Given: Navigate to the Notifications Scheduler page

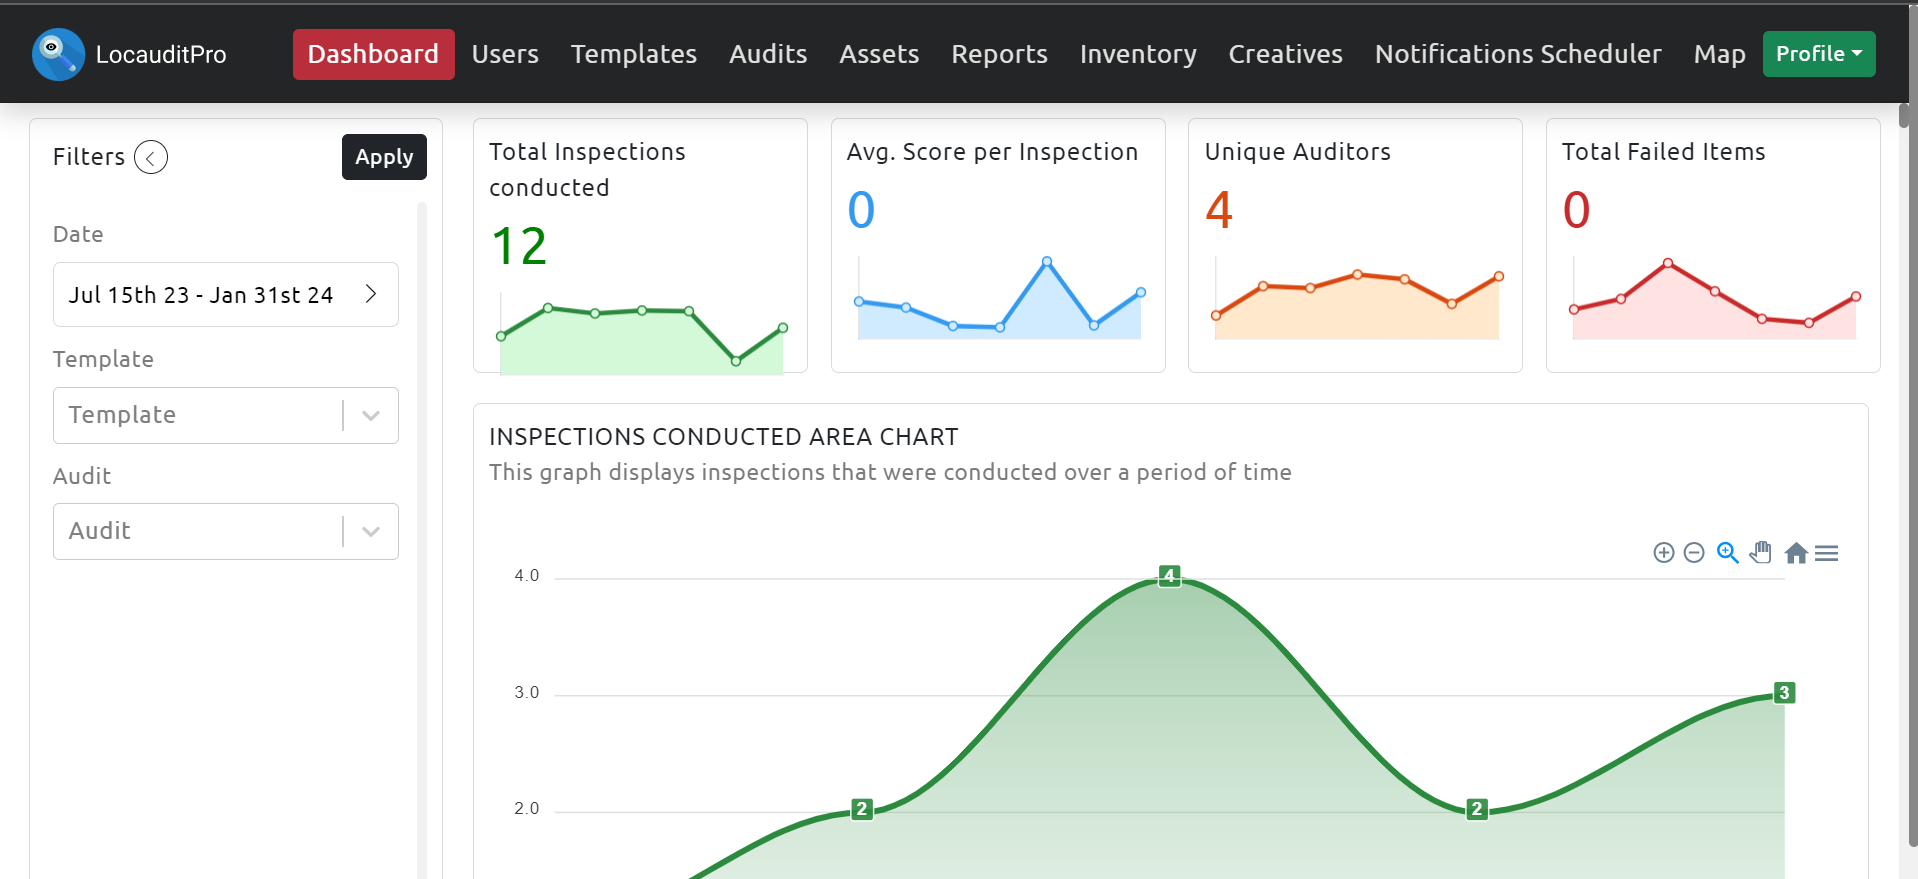Looking at the screenshot, I should coord(1517,54).
